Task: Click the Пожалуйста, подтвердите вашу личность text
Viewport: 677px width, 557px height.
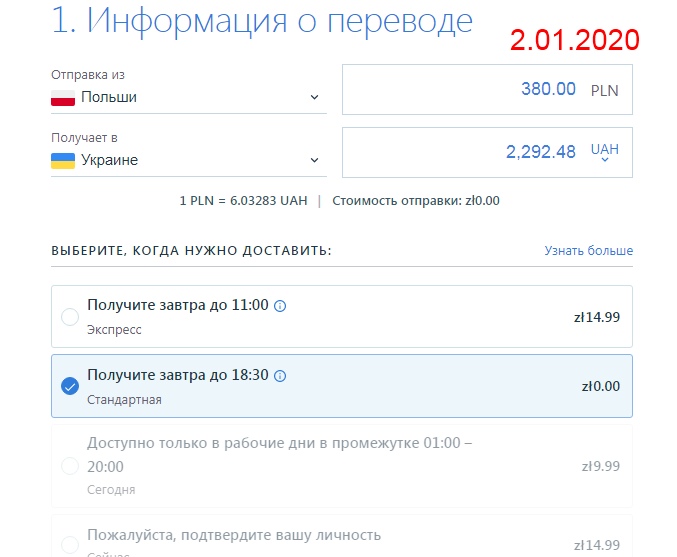Action: 234,535
